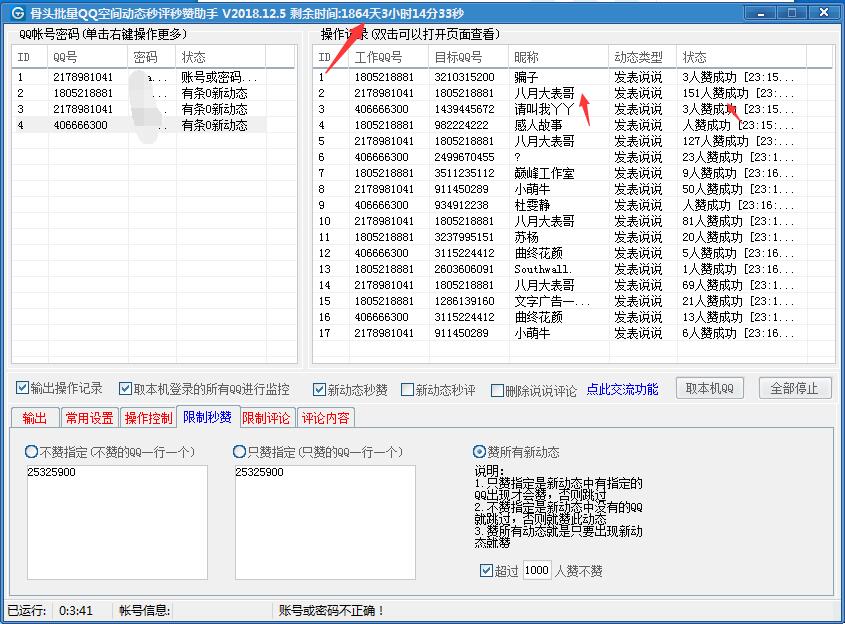Select log row with 杜雯静
The height and width of the screenshot is (624, 845).
click(560, 205)
